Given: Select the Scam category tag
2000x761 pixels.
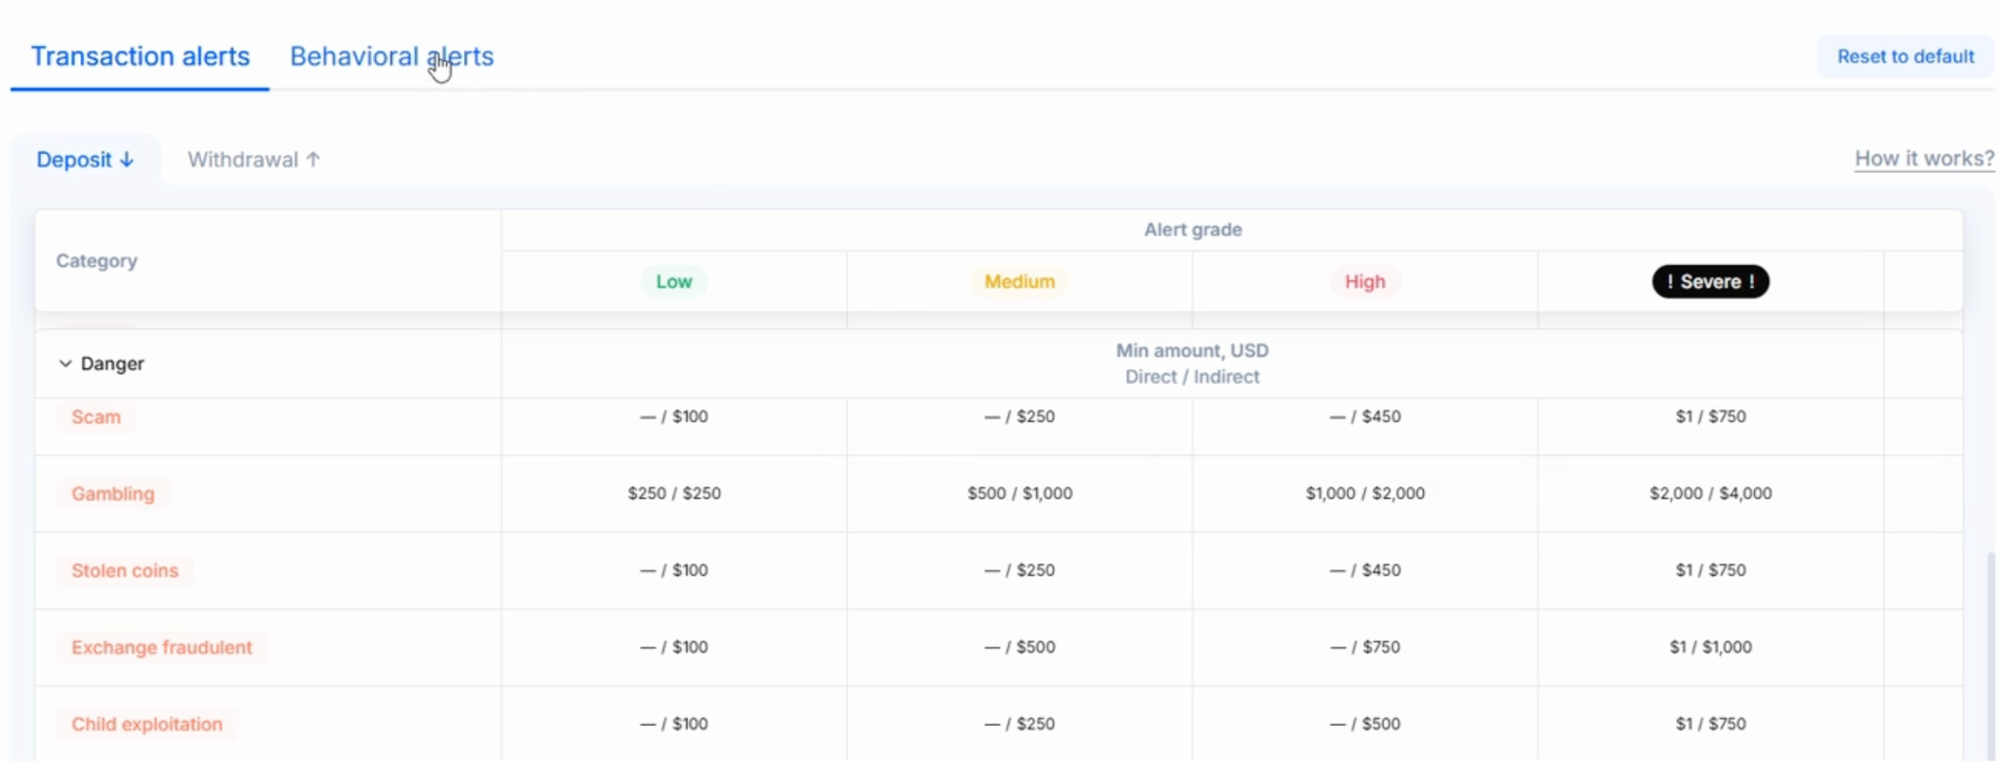Looking at the screenshot, I should click(96, 417).
